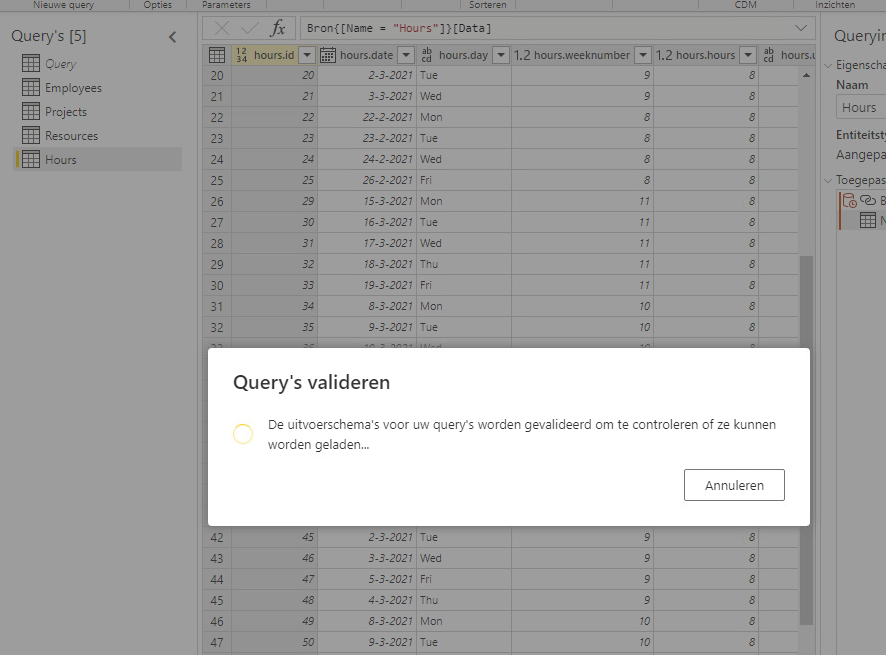This screenshot has height=655, width=886.
Task: Click the Opties ribbon group label
Action: pyautogui.click(x=157, y=5)
